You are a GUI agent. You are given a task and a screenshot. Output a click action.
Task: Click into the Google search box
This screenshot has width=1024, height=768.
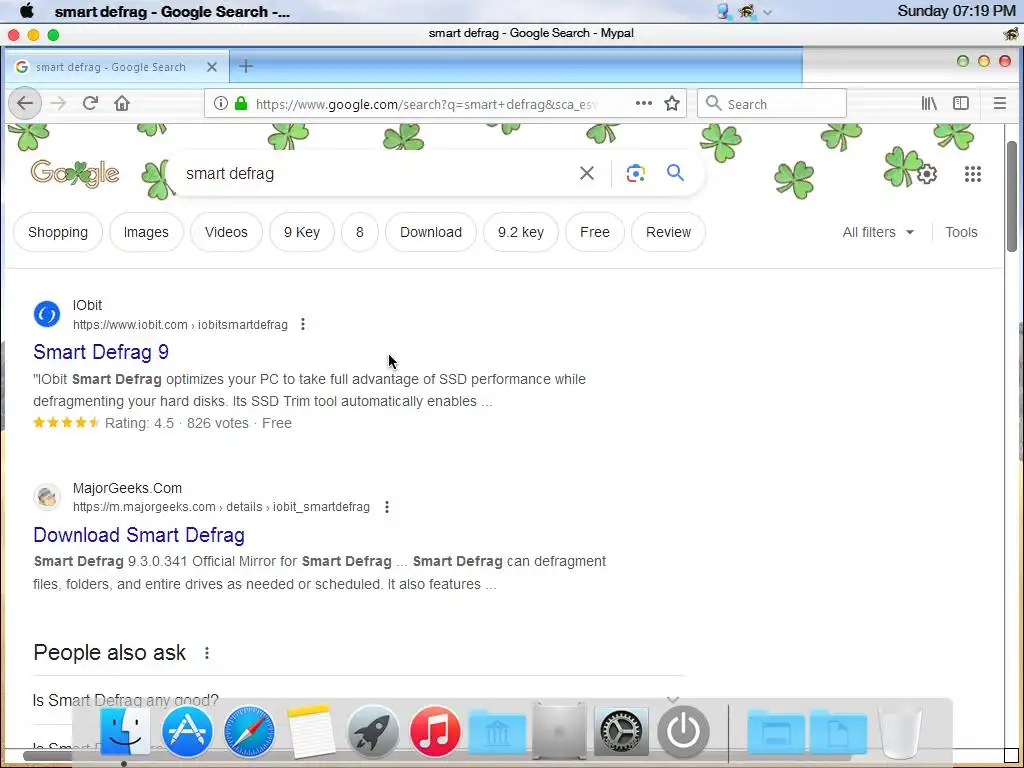(x=379, y=173)
